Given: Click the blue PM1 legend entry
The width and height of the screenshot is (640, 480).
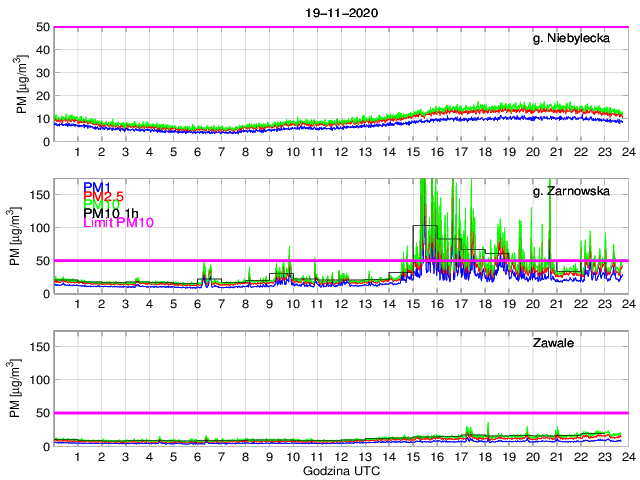Looking at the screenshot, I should click(97, 187).
